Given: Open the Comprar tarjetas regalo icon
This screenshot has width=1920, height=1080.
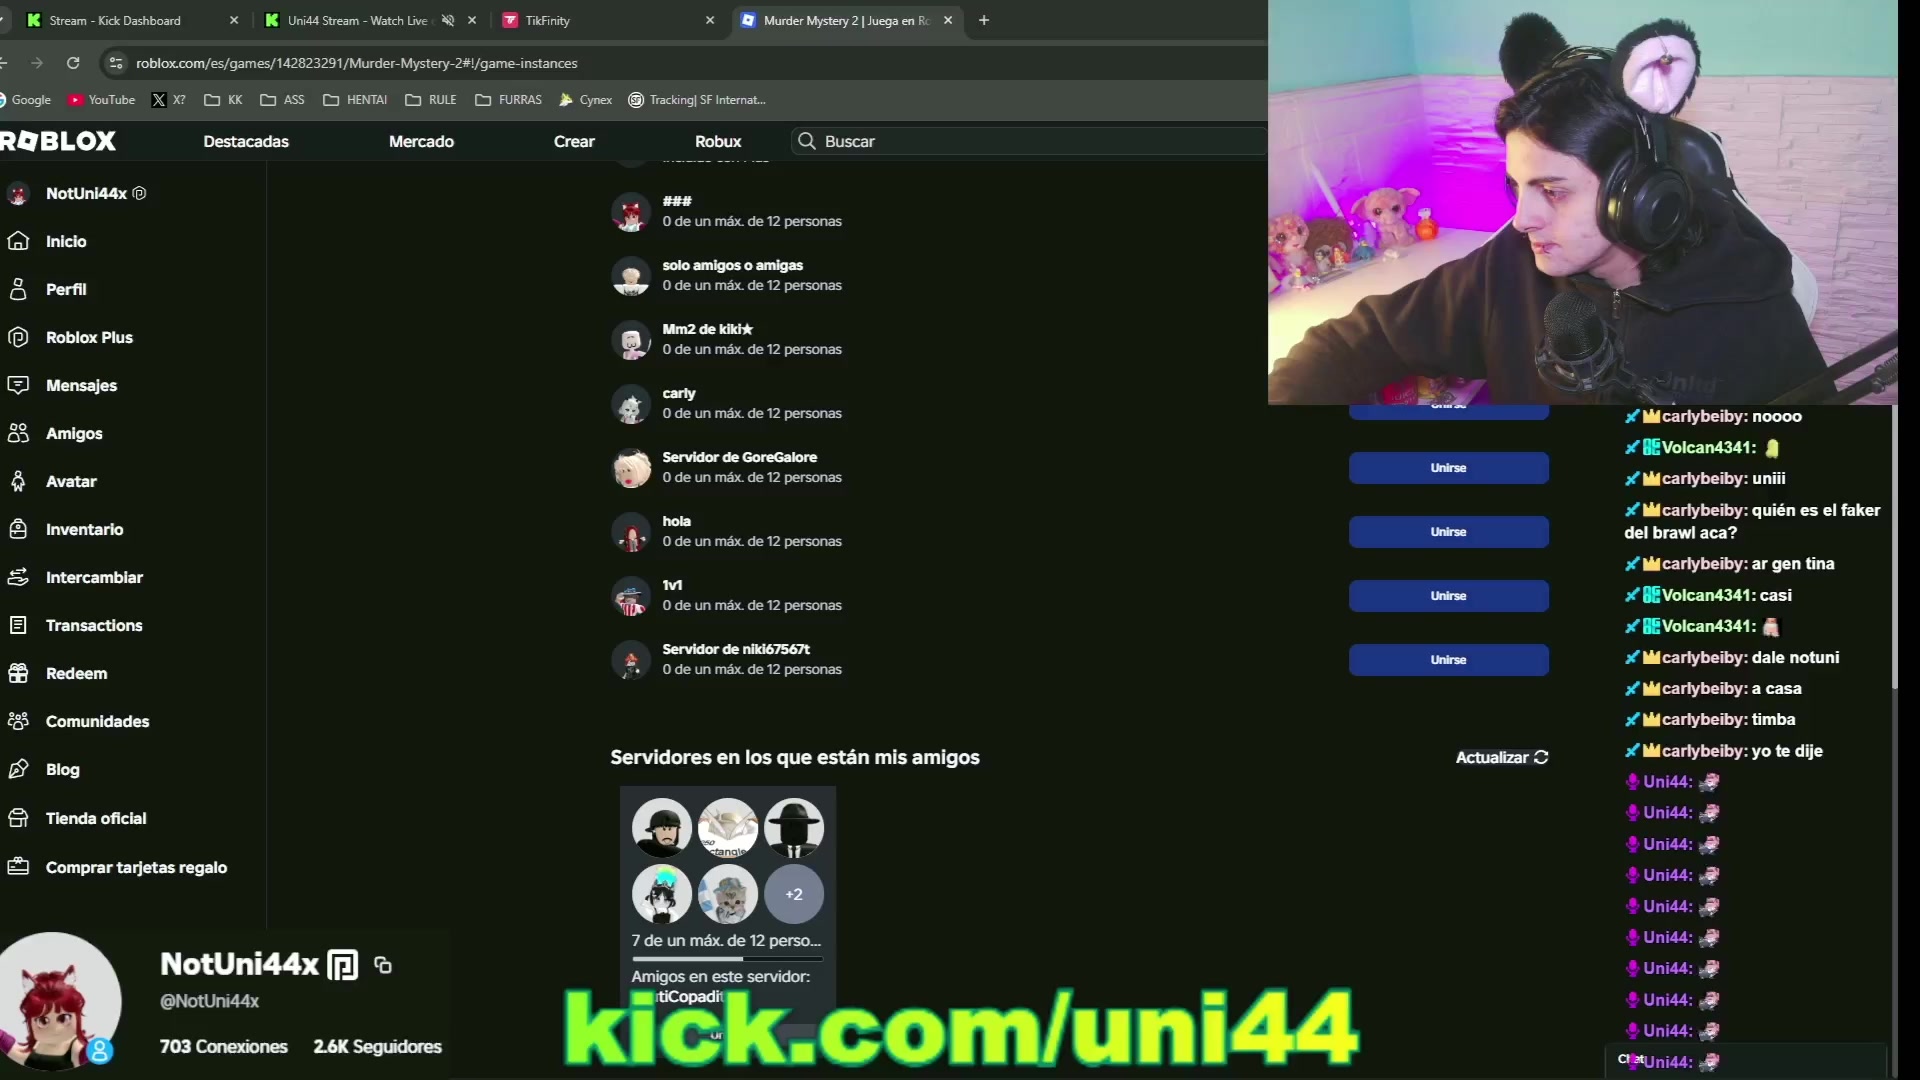Looking at the screenshot, I should pyautogui.click(x=18, y=867).
